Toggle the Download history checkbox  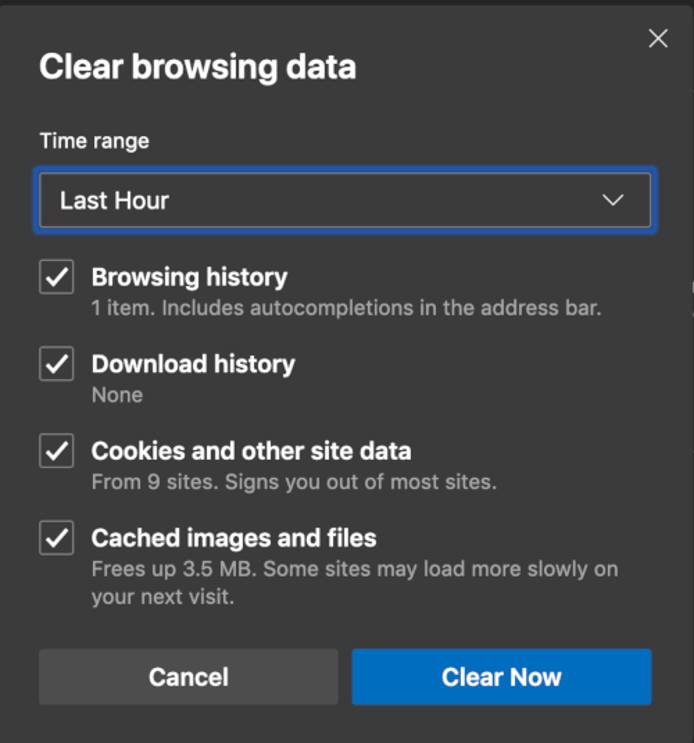(56, 364)
